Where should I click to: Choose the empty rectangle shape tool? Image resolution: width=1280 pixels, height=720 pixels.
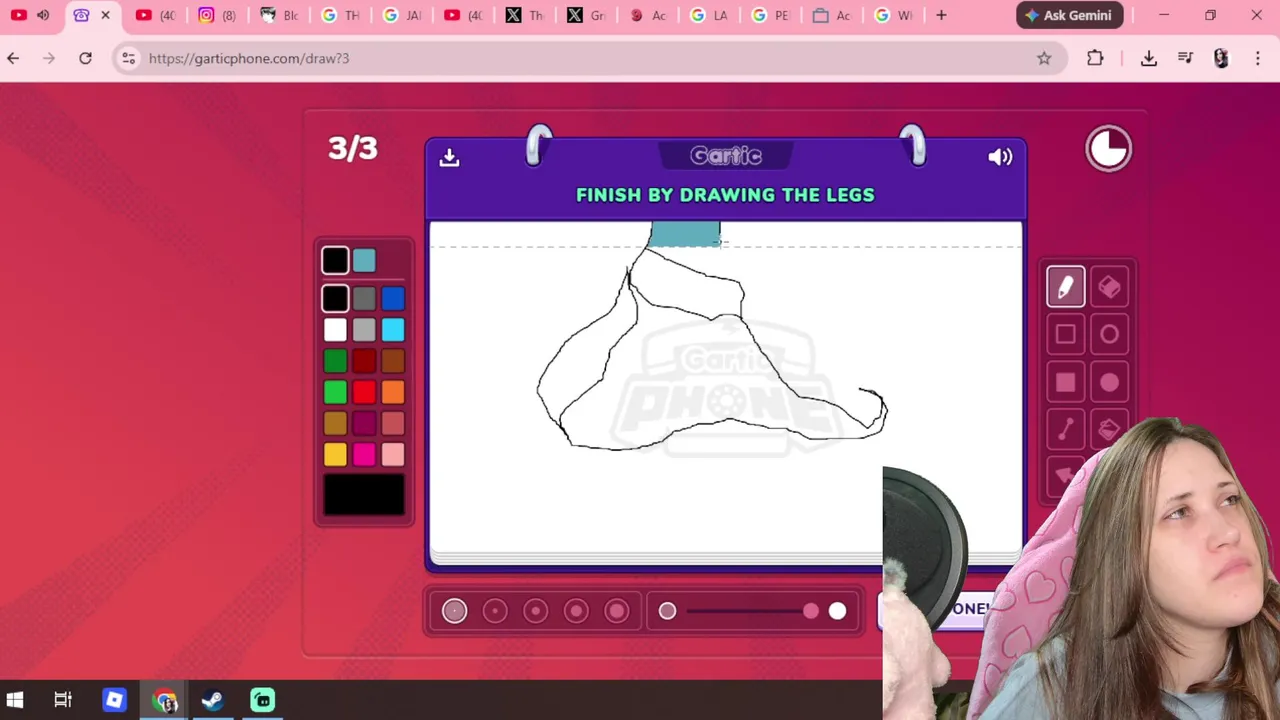click(1065, 334)
